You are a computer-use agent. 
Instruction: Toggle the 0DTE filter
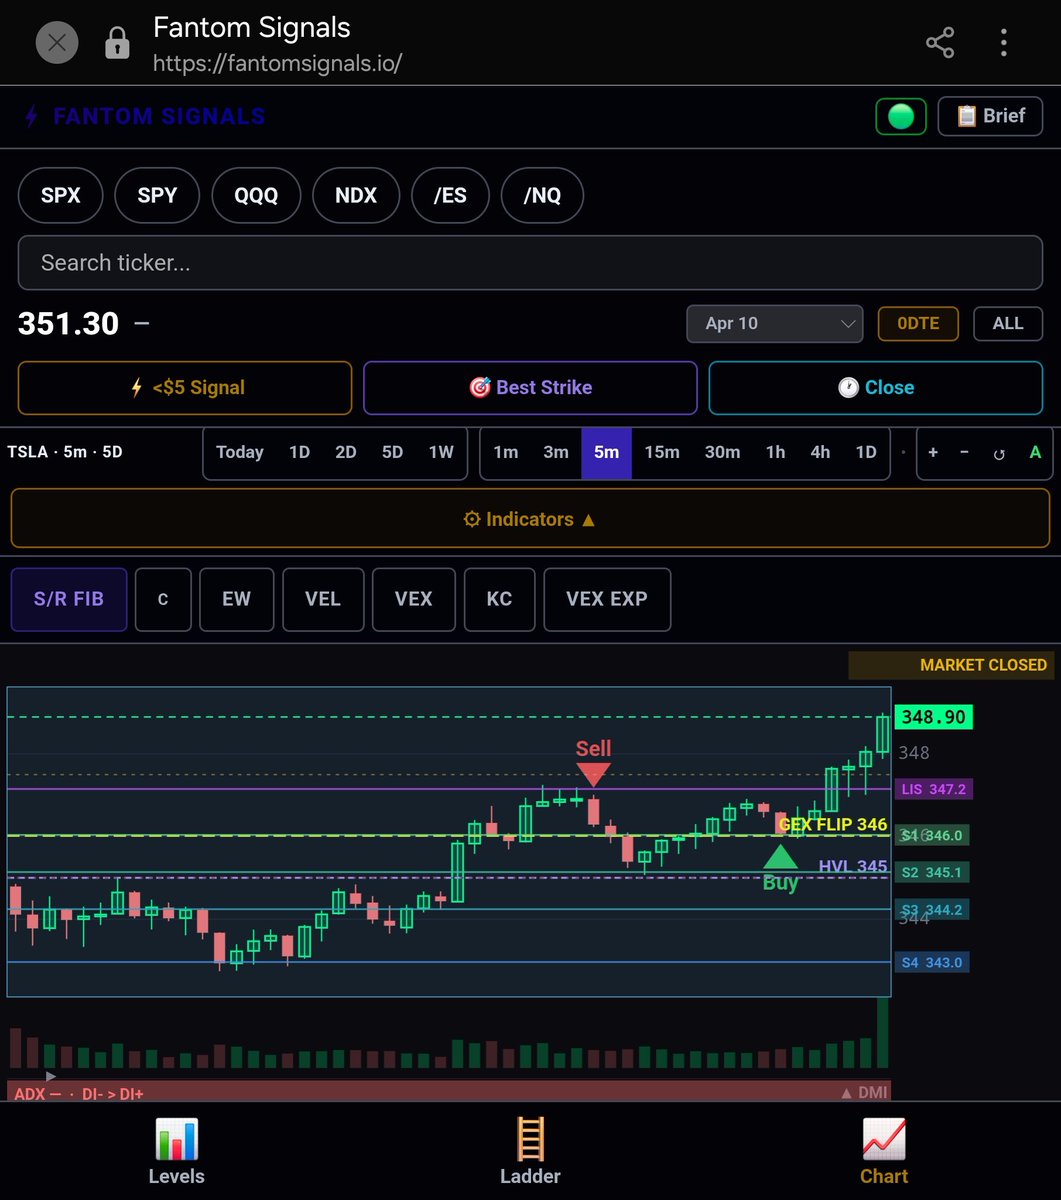pyautogui.click(x=918, y=323)
